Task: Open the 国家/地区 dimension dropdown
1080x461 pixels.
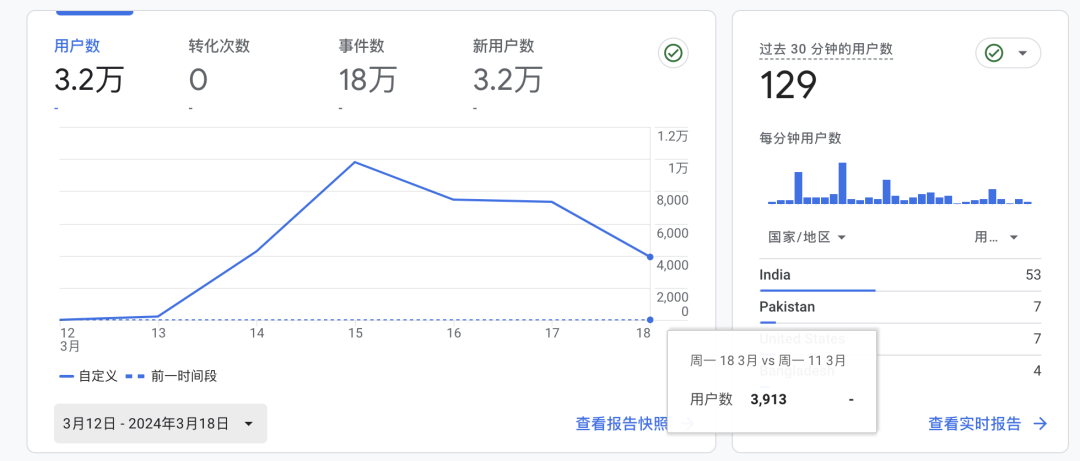Action: click(807, 237)
